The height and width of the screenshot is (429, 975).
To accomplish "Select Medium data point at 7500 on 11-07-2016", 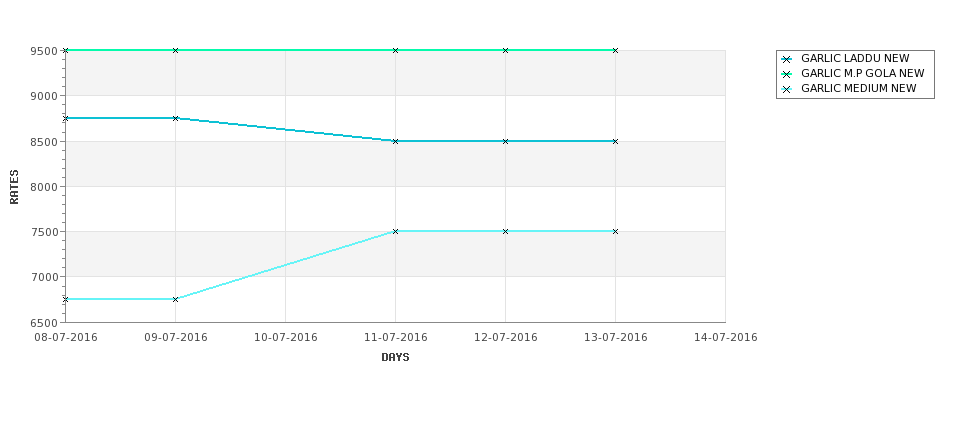I will [x=395, y=231].
